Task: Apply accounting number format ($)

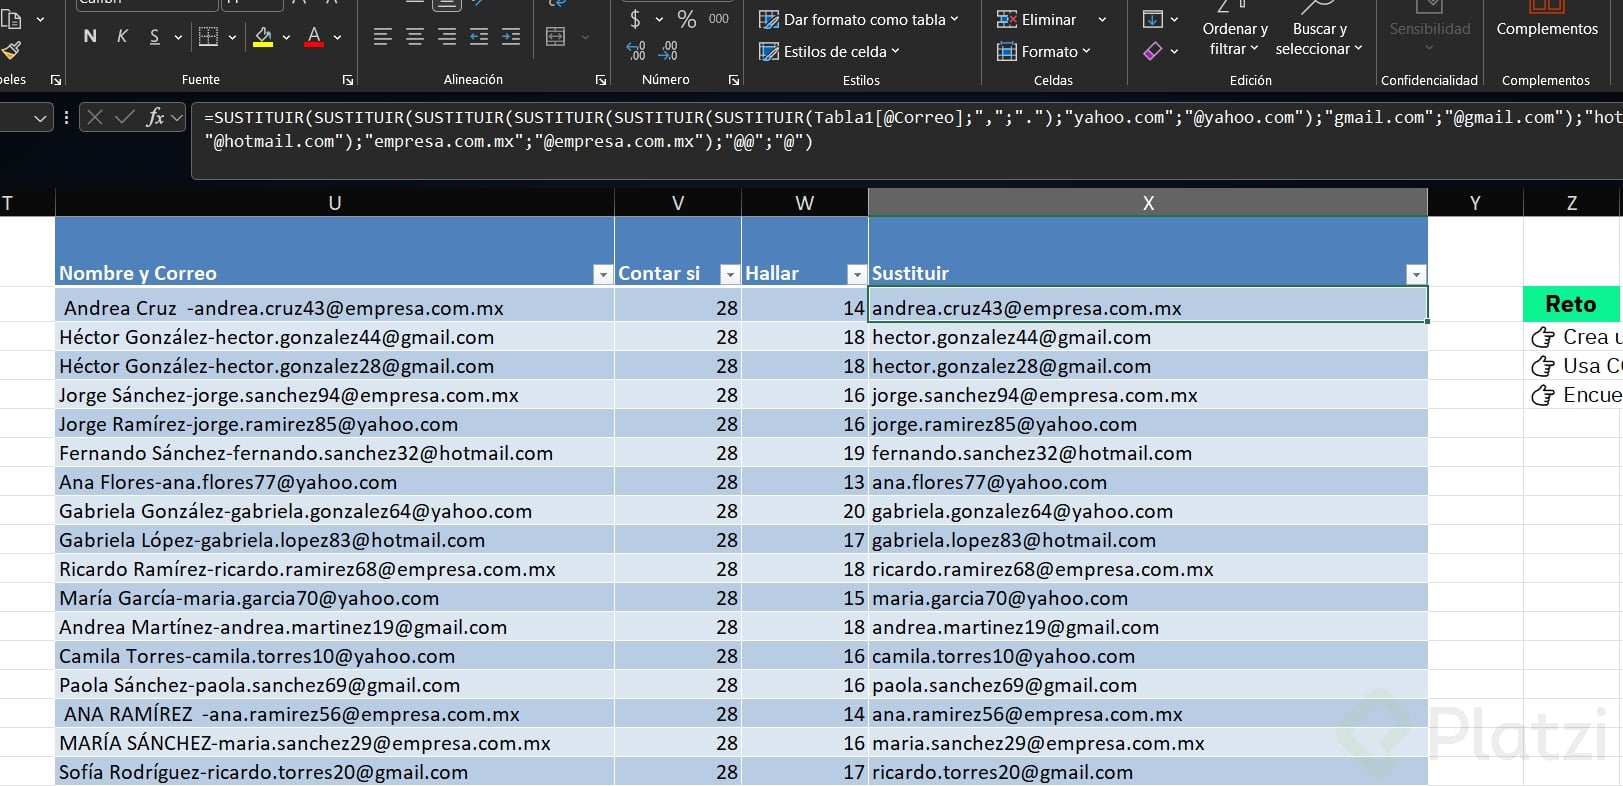Action: point(635,19)
